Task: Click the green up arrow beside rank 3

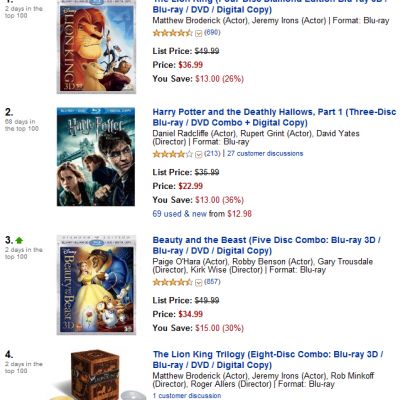Action: 19,240
